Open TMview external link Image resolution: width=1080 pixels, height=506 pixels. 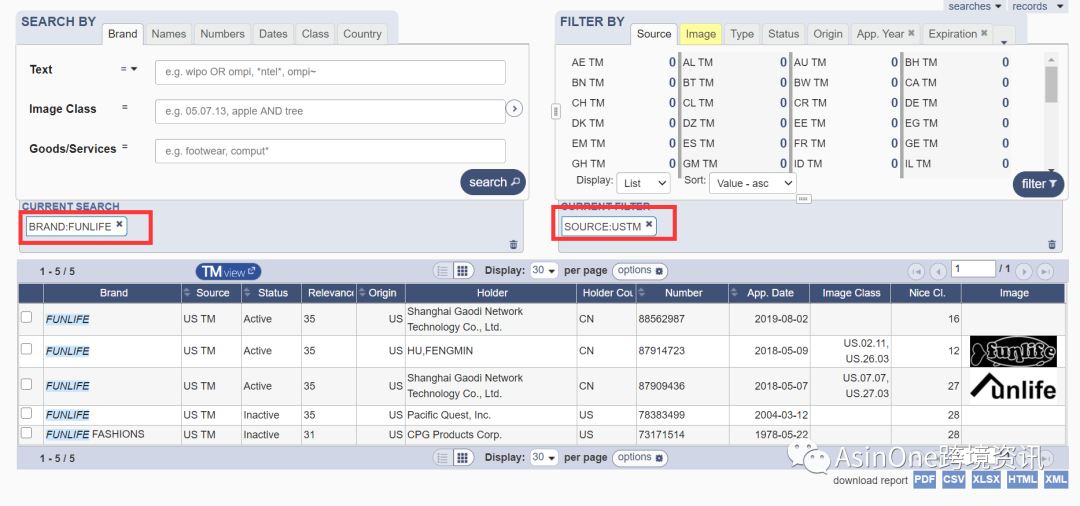(228, 271)
